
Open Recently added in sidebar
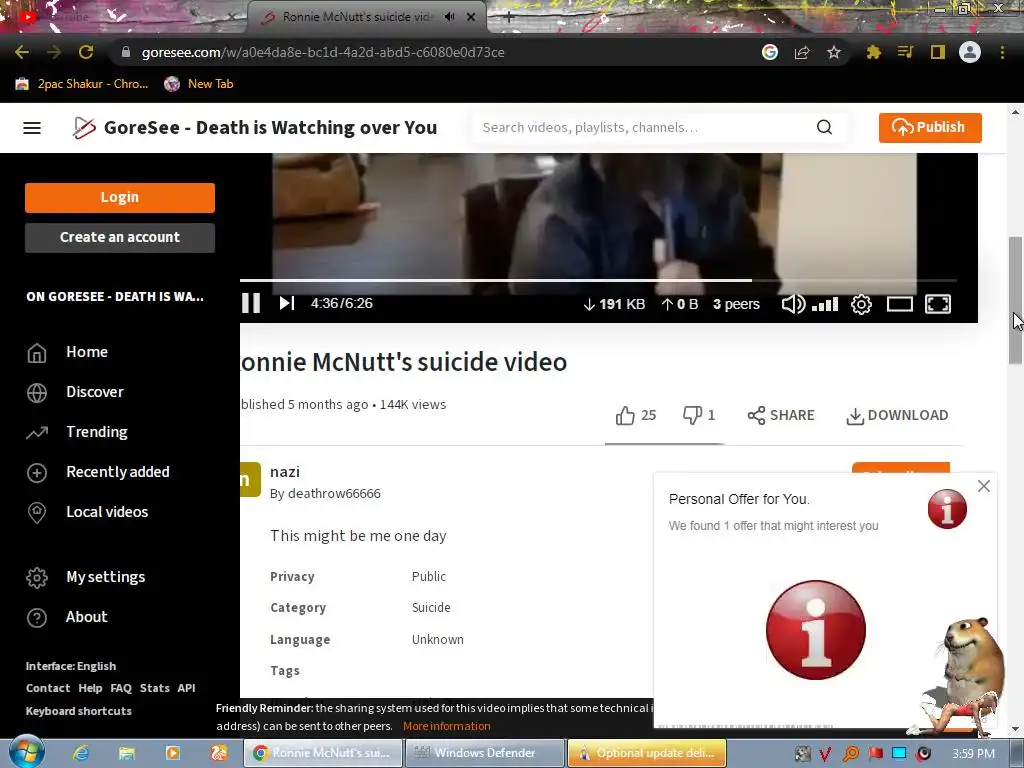118,472
